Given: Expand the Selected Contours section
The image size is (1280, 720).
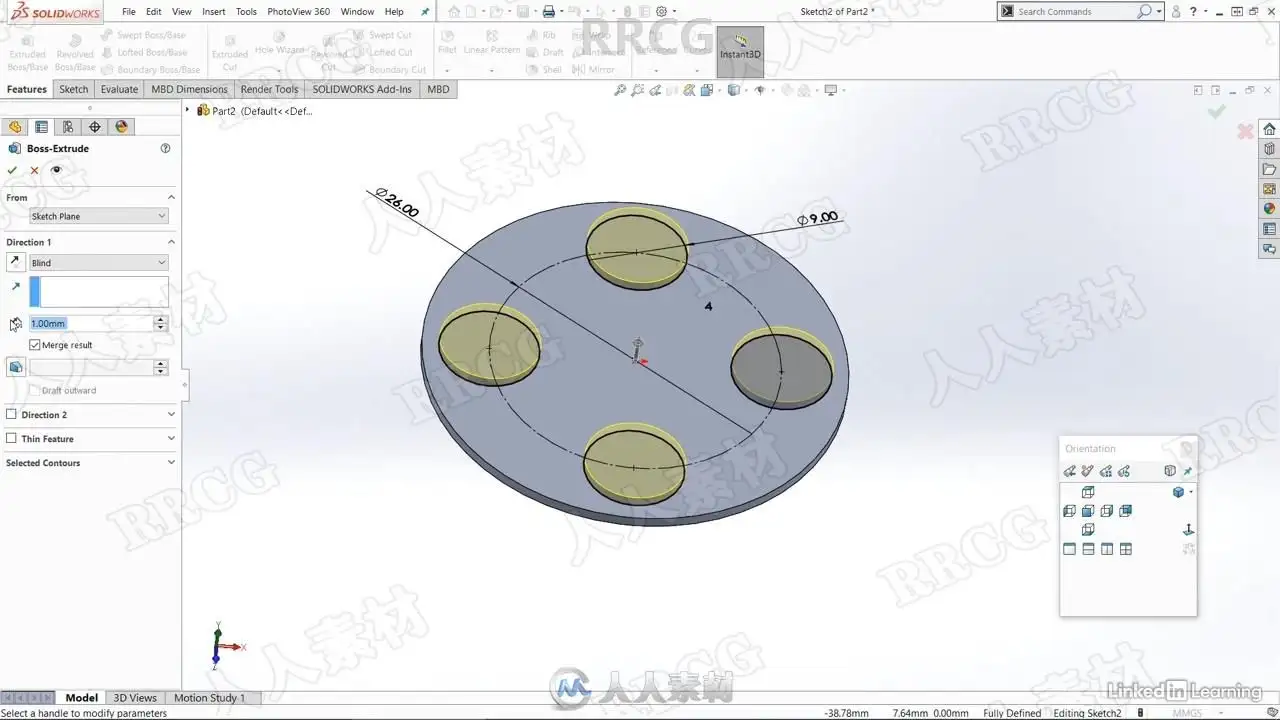Looking at the screenshot, I should click(171, 462).
